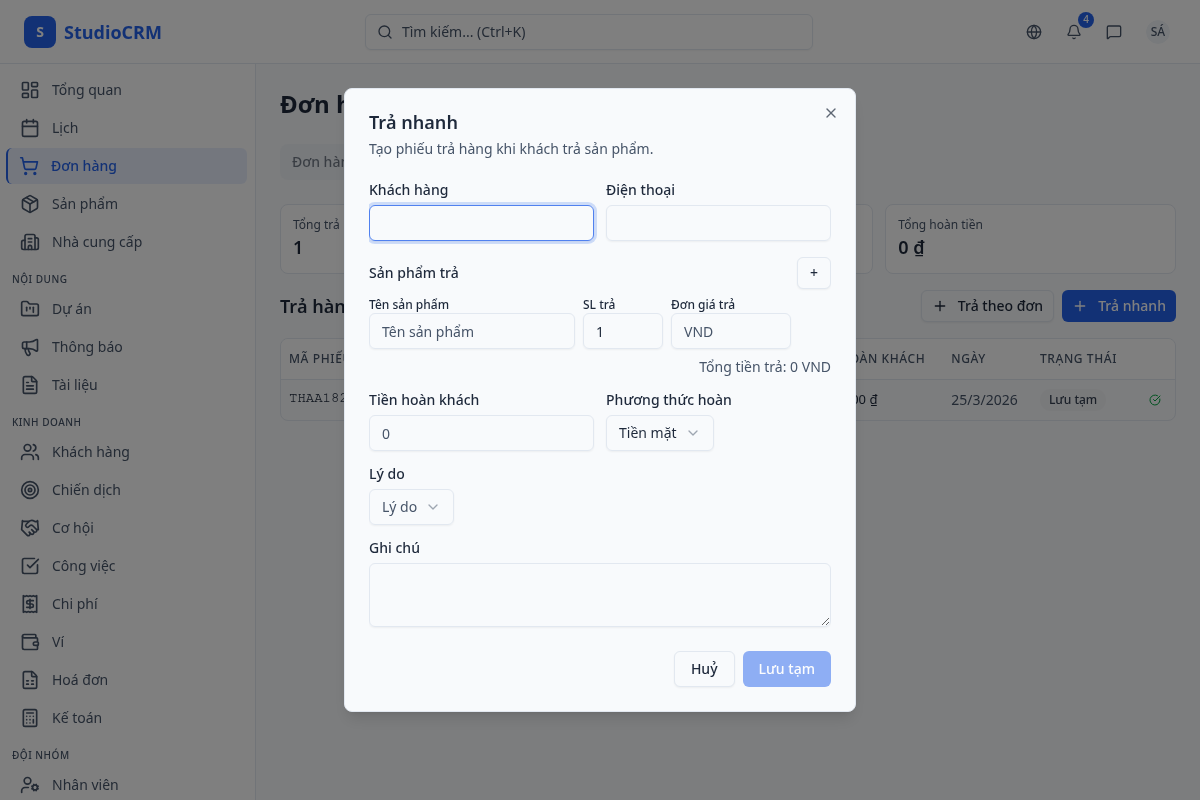
Task: Focus the Khách hàng input field
Action: pyautogui.click(x=481, y=223)
